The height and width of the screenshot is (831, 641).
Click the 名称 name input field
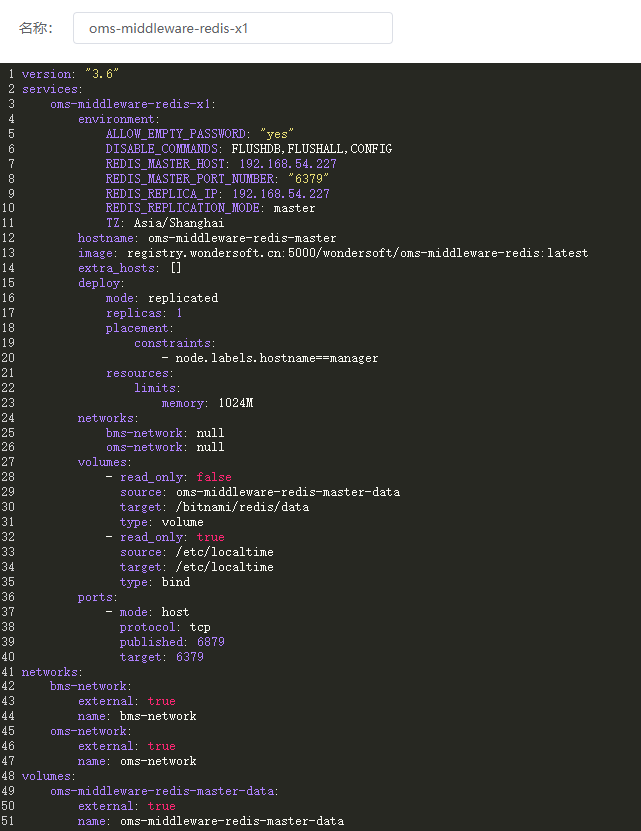click(232, 28)
